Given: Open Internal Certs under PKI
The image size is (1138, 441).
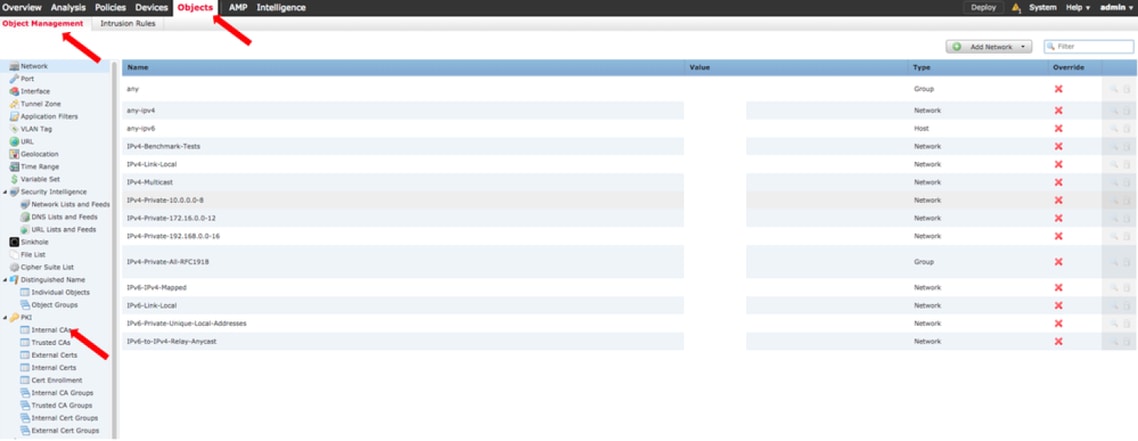Looking at the screenshot, I should pos(54,368).
